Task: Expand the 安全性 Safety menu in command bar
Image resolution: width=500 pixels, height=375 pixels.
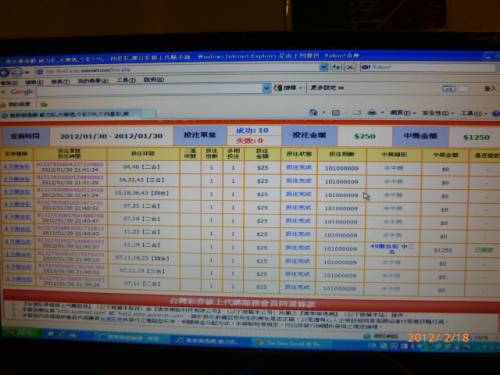Action: 438,113
